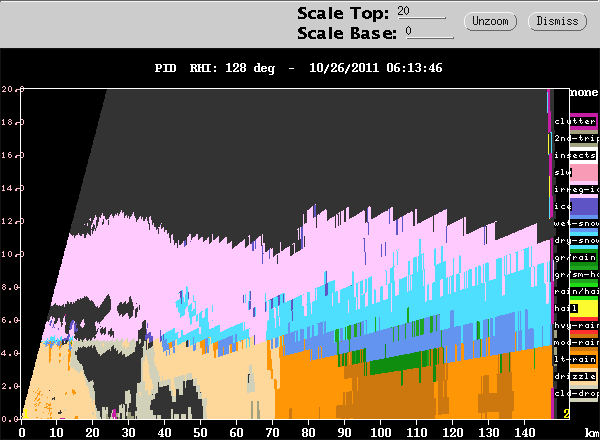Viewport: 600px width, 440px height.
Task: Click the 'rain/hail' legend label
Action: 576,291
